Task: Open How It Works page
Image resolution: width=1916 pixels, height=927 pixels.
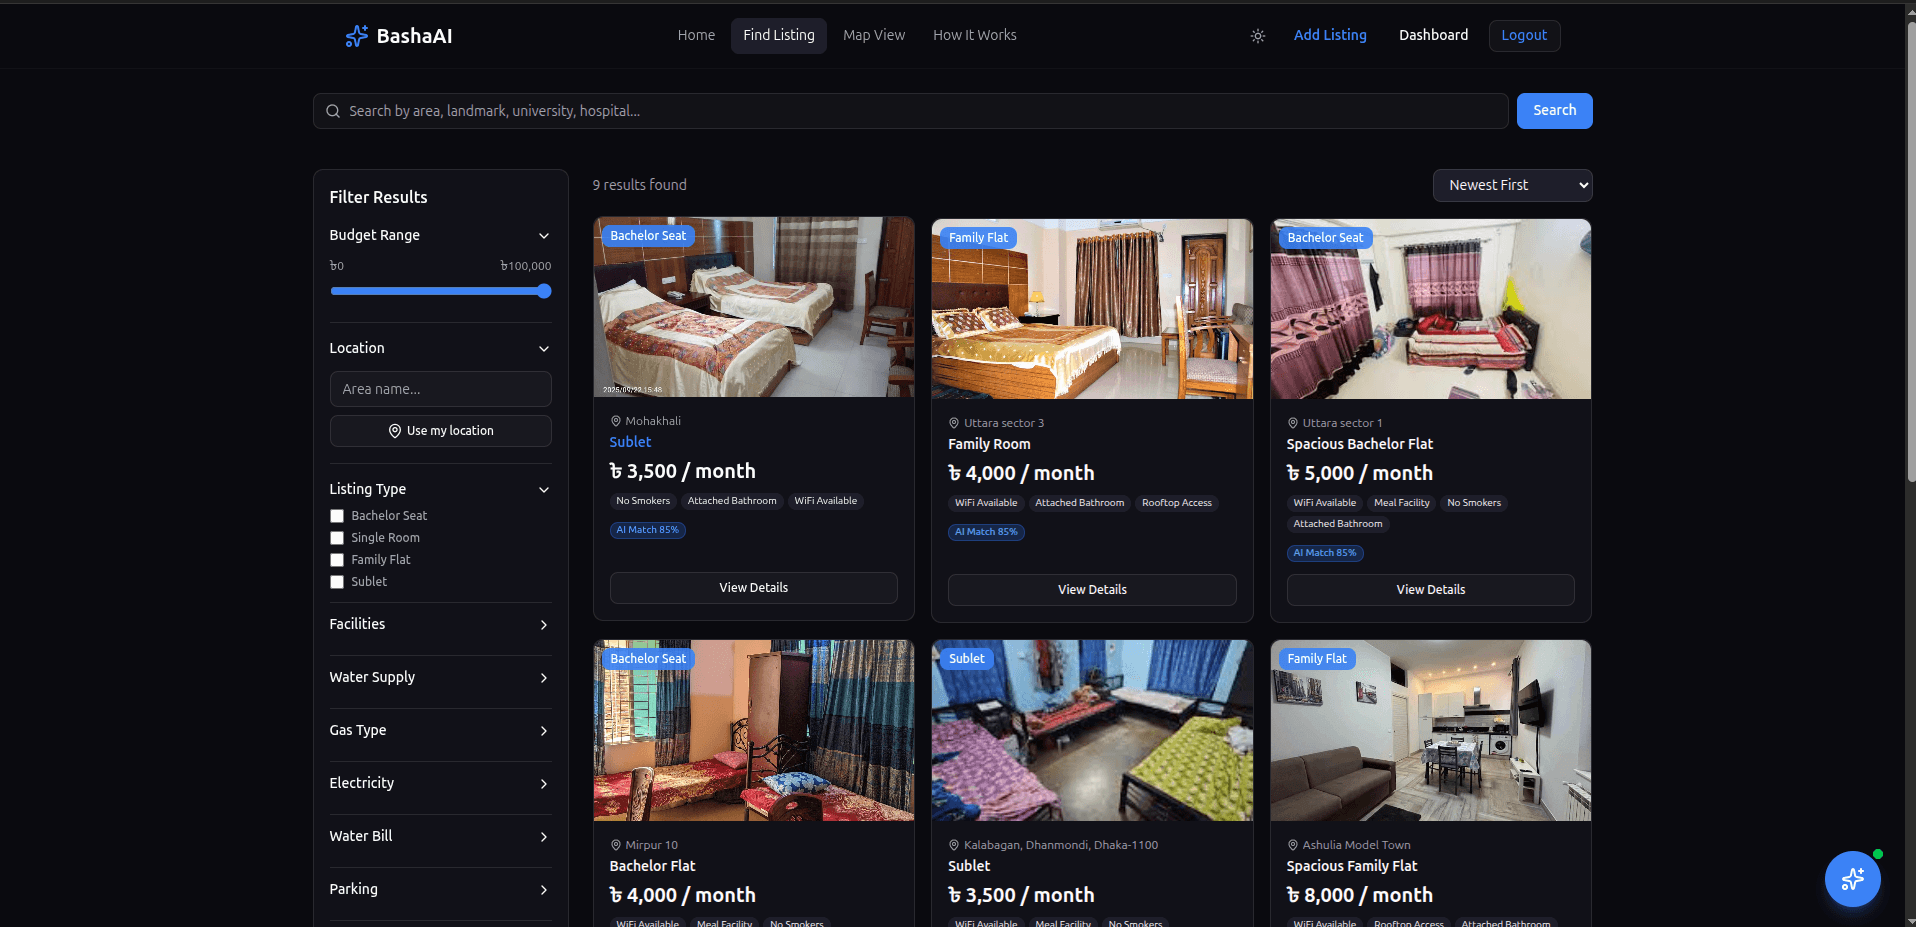Action: [975, 35]
